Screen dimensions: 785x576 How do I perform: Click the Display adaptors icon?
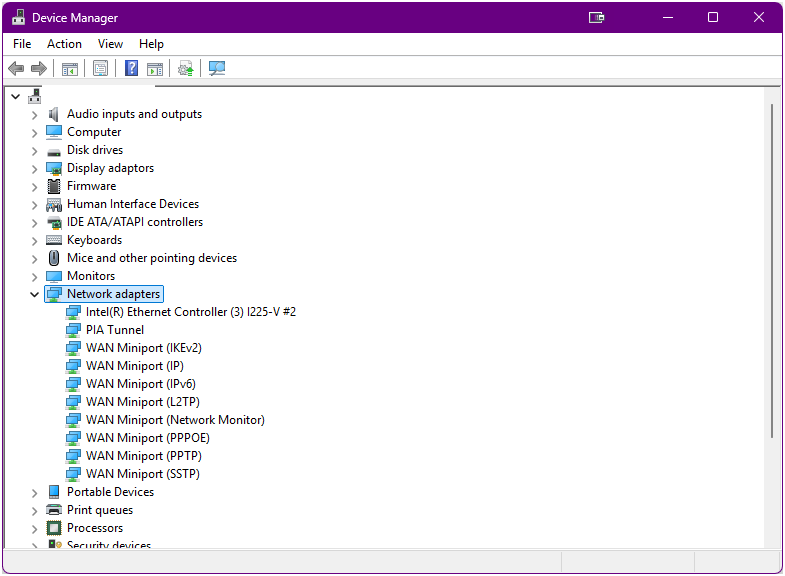(x=54, y=169)
